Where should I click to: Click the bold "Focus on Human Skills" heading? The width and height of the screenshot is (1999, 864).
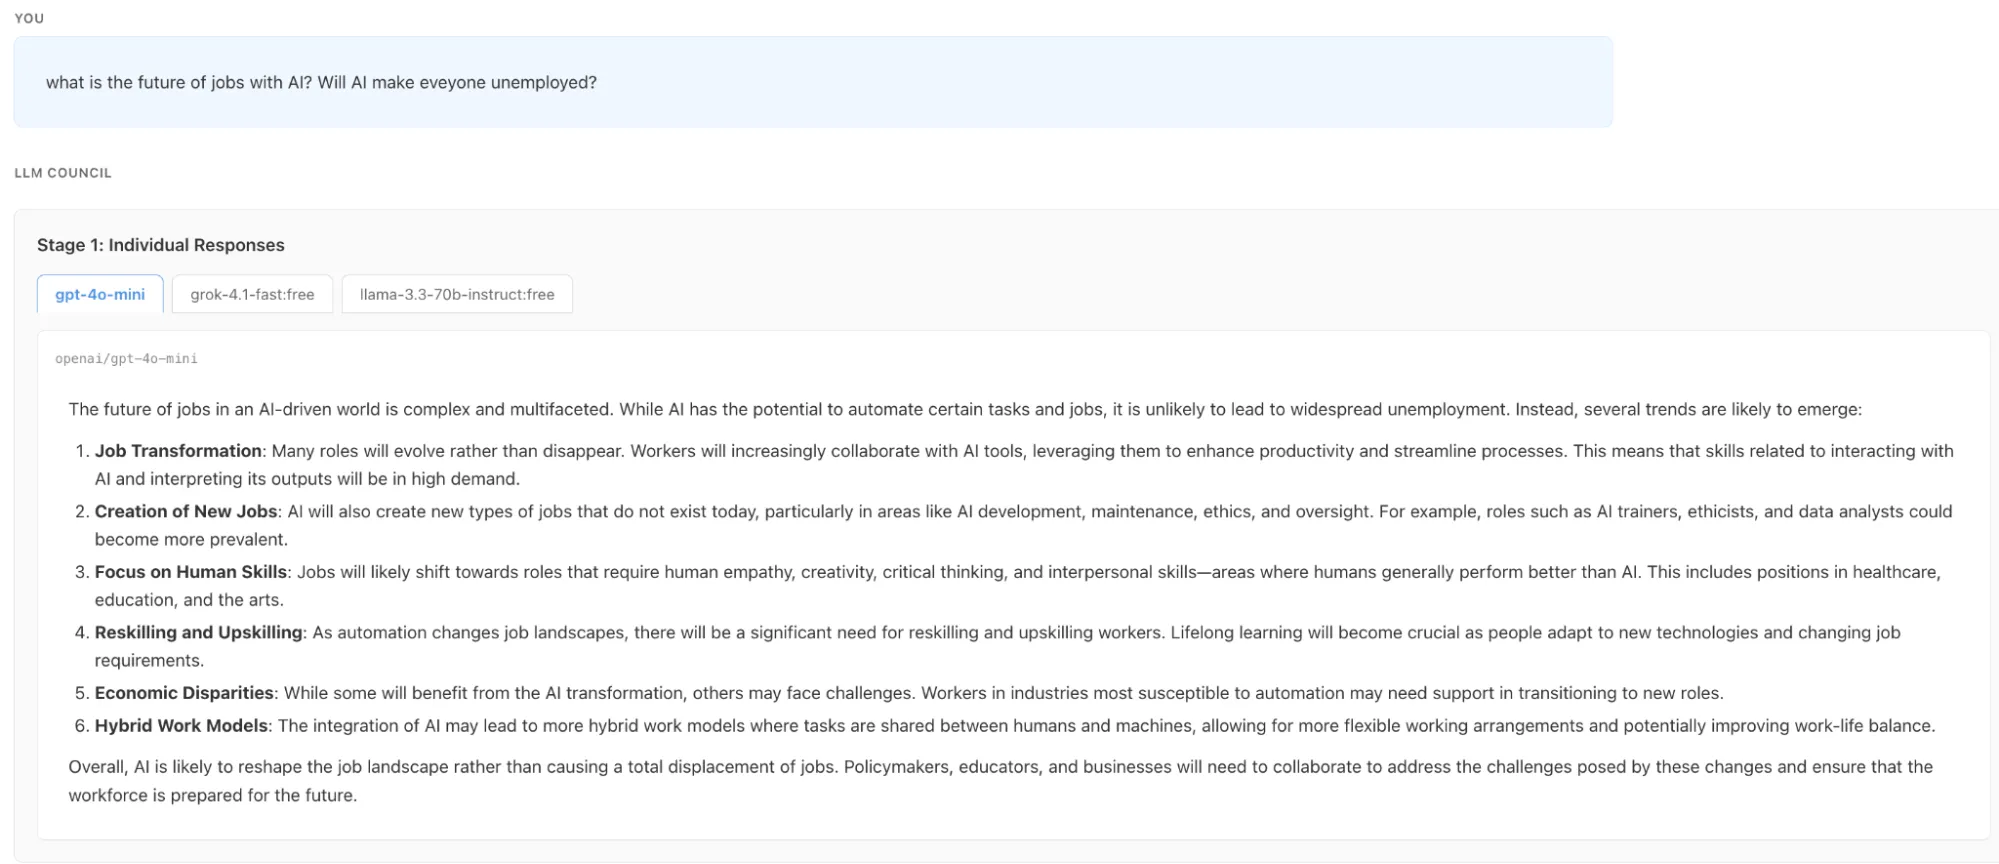click(x=191, y=572)
